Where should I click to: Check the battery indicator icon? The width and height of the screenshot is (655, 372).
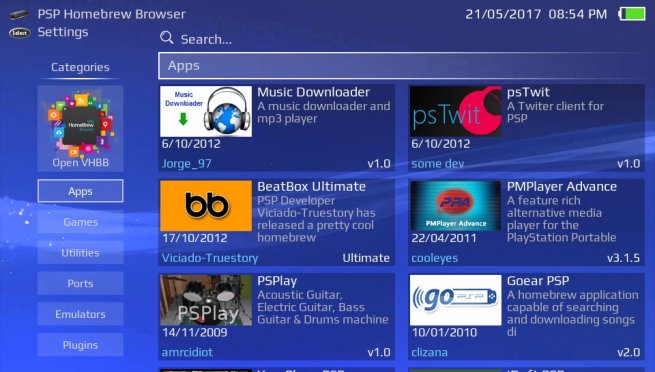pos(632,14)
